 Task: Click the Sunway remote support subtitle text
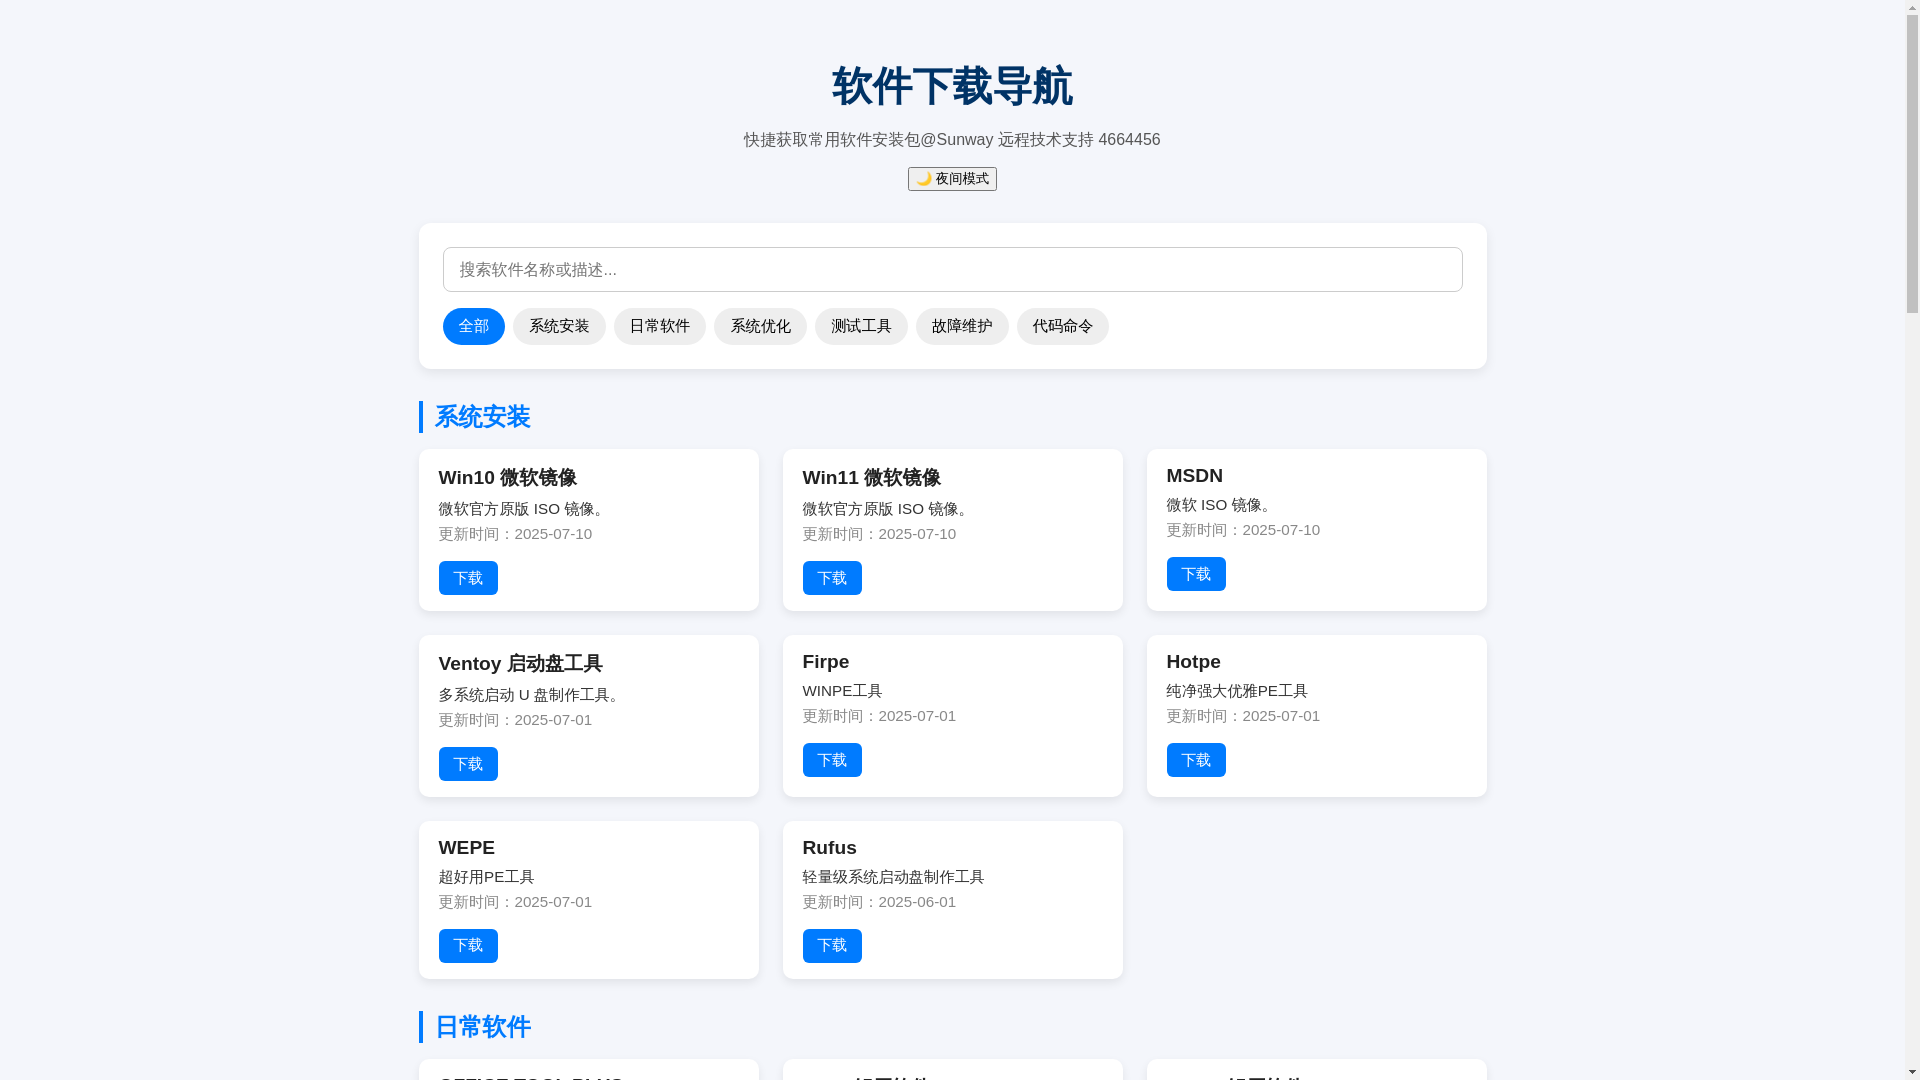952,140
